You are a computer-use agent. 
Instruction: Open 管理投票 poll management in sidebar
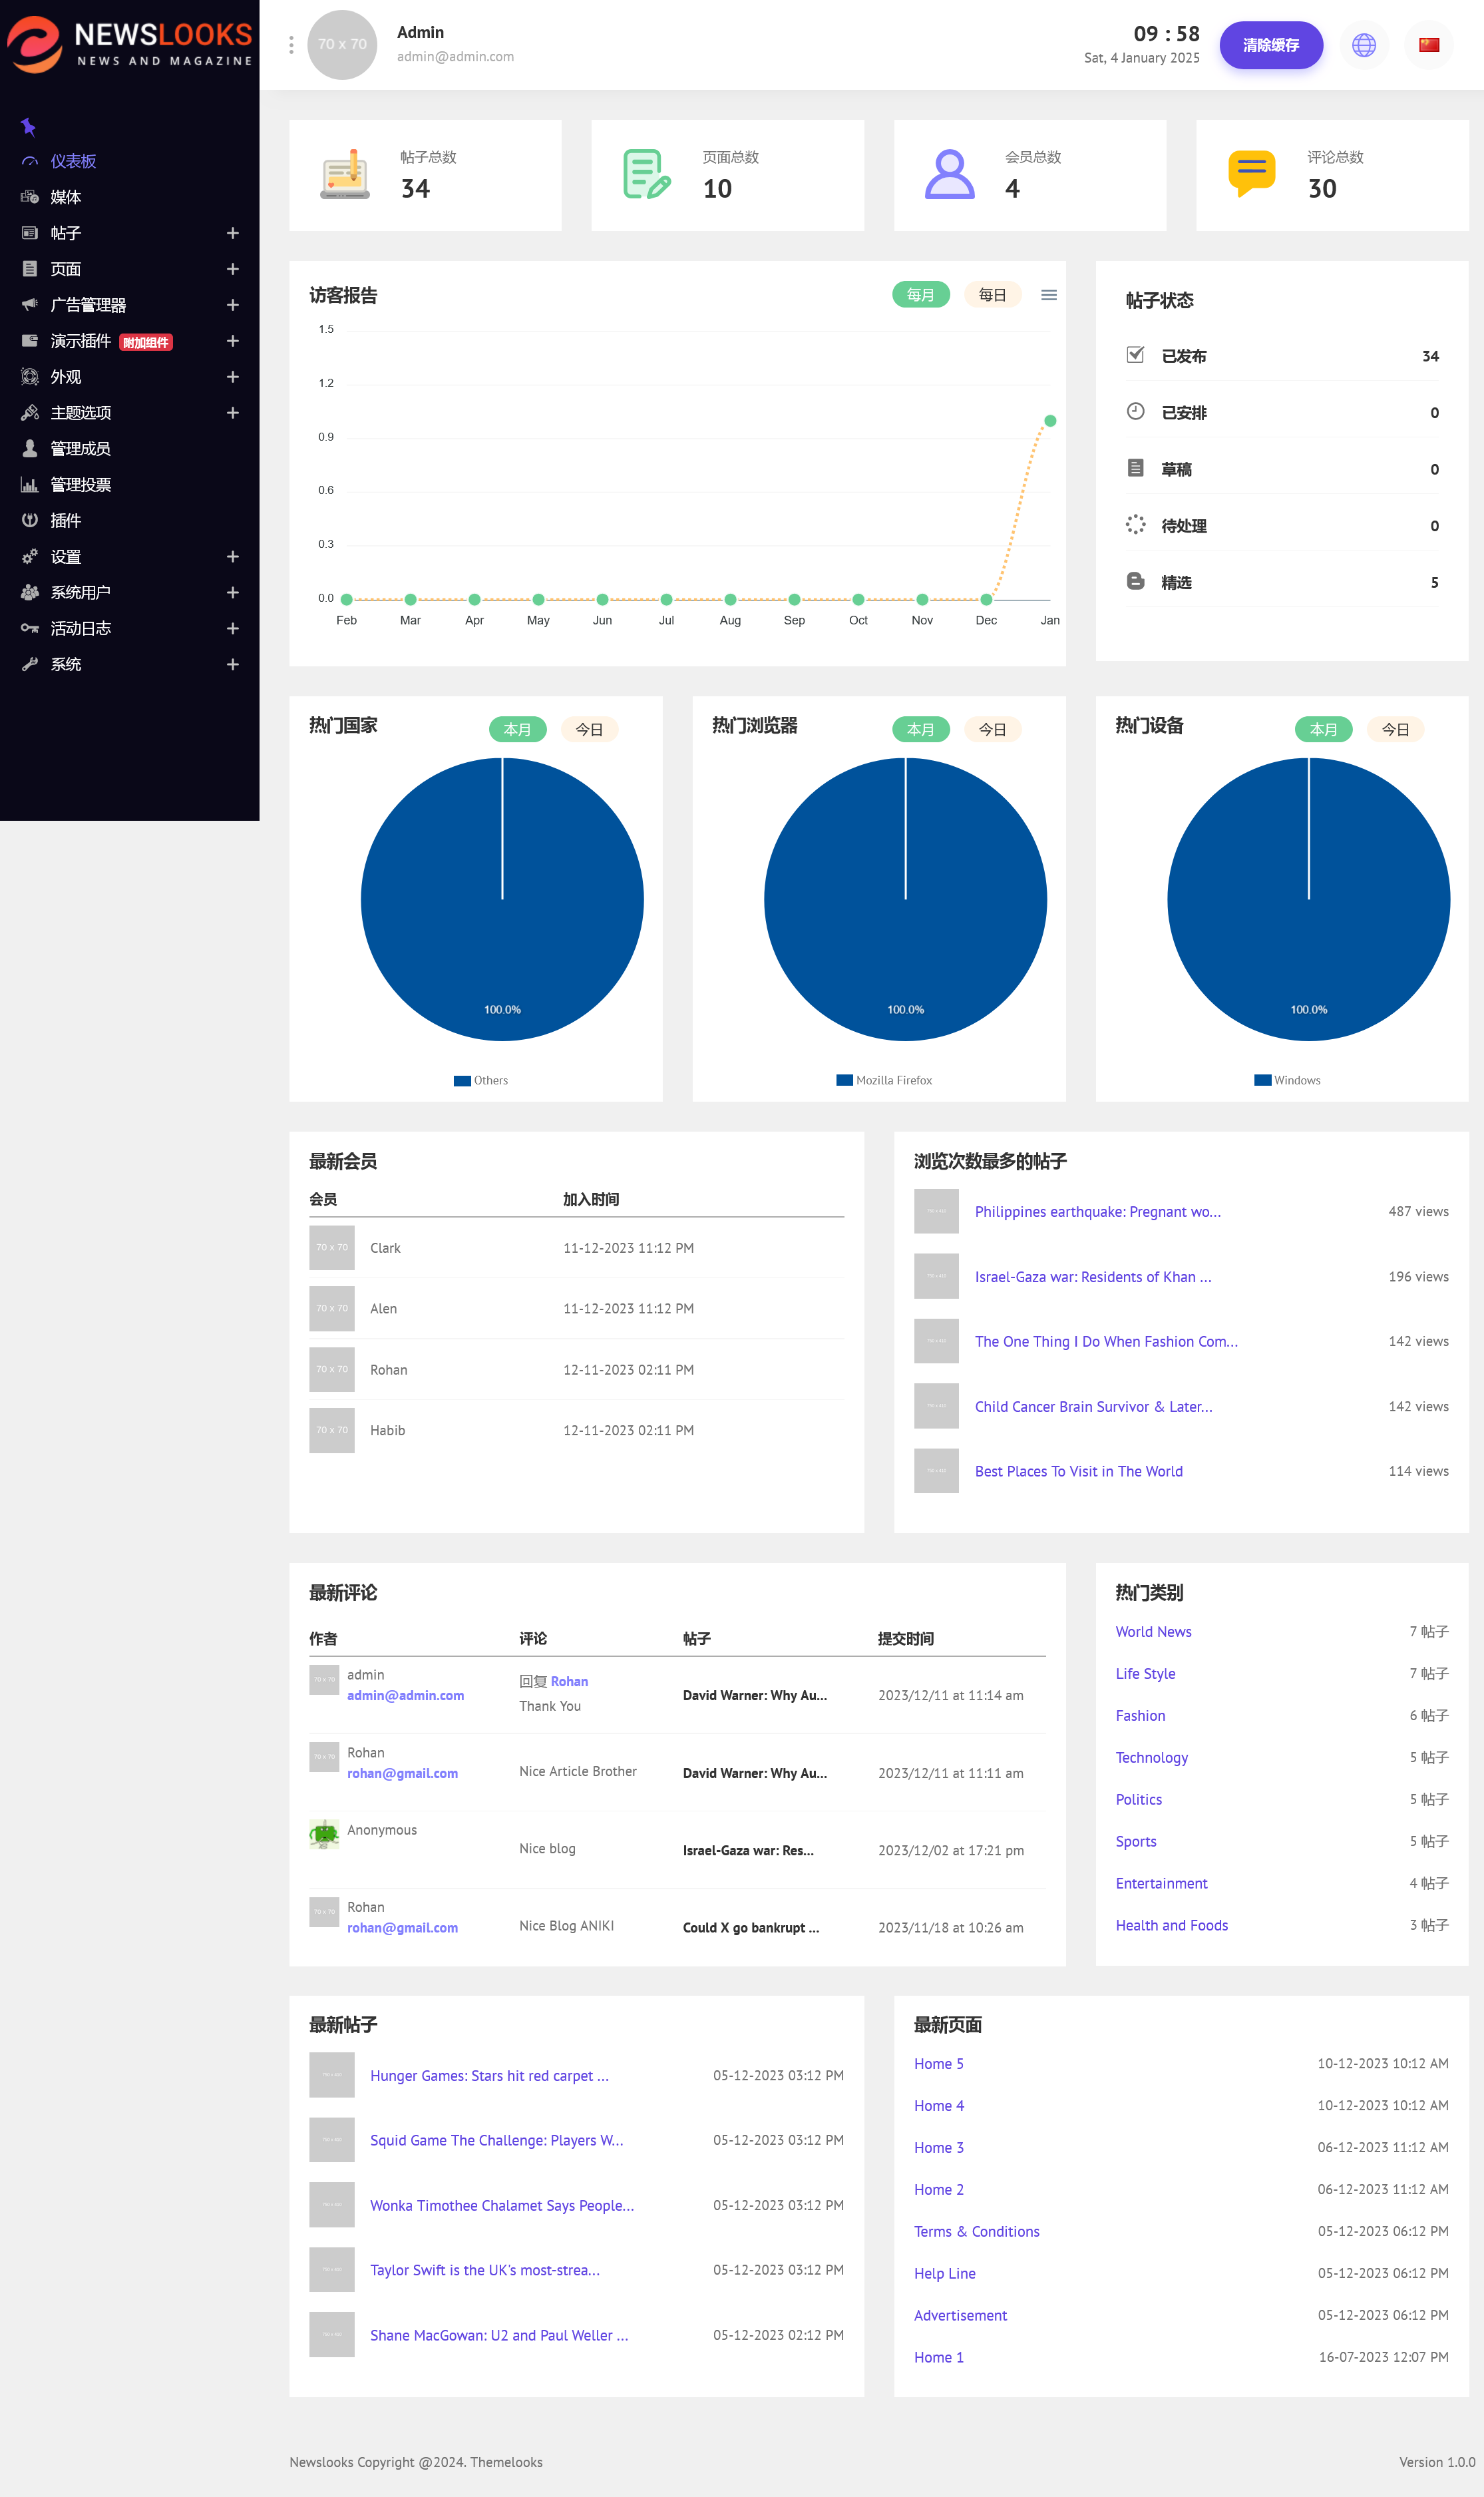80,484
